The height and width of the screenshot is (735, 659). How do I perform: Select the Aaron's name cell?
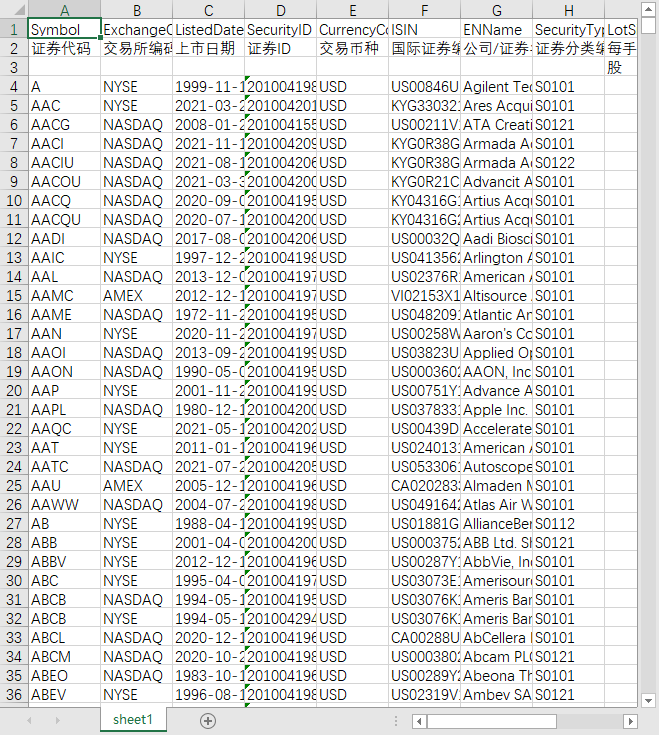click(496, 334)
